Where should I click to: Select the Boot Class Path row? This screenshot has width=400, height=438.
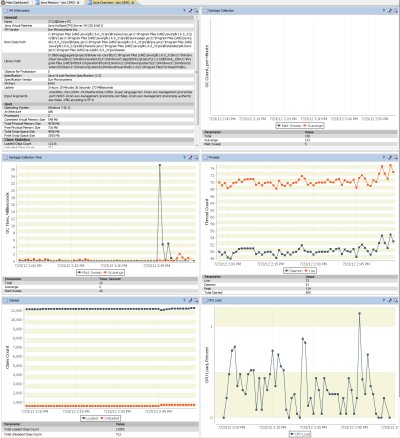tap(98, 42)
